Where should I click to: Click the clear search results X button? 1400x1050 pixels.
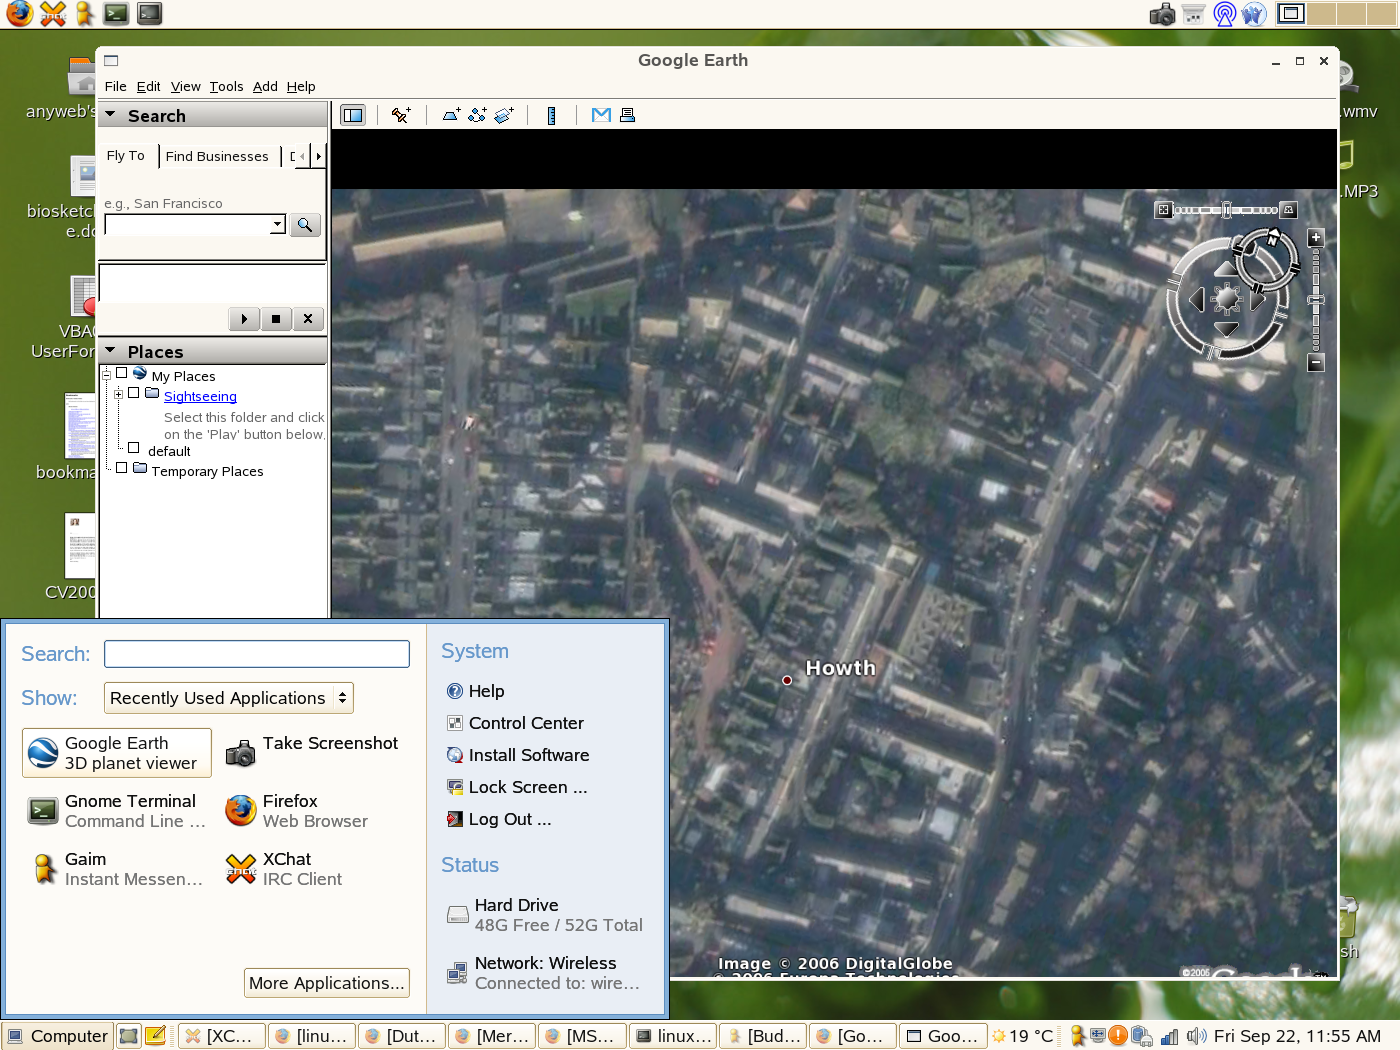click(308, 319)
